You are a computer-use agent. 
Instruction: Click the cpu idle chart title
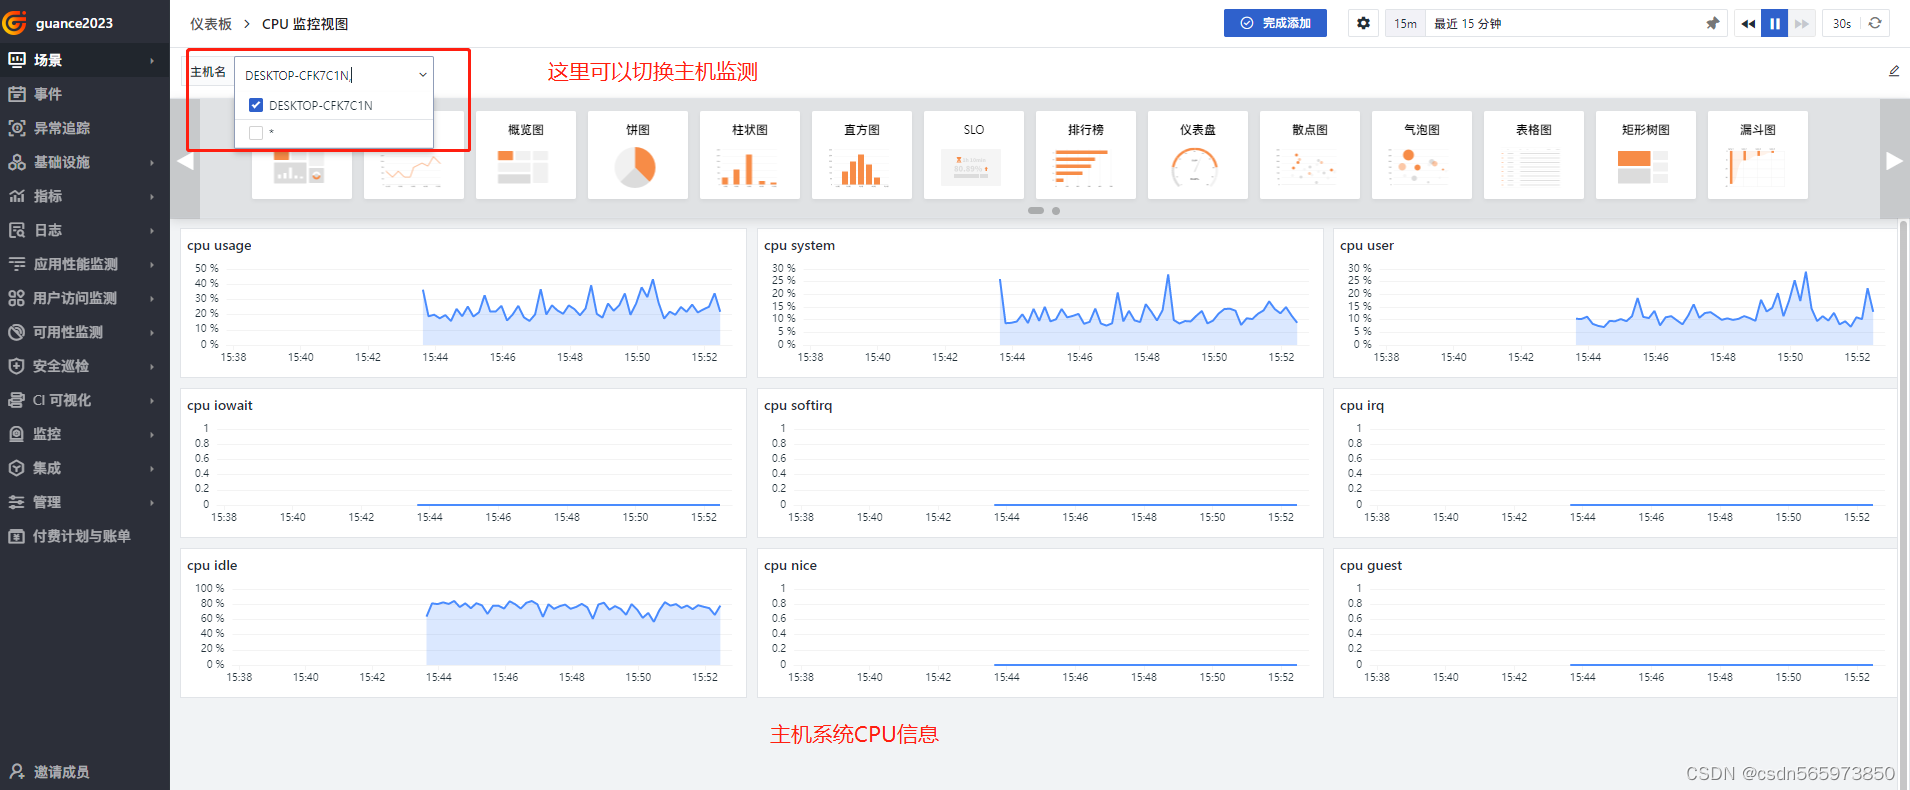[212, 565]
